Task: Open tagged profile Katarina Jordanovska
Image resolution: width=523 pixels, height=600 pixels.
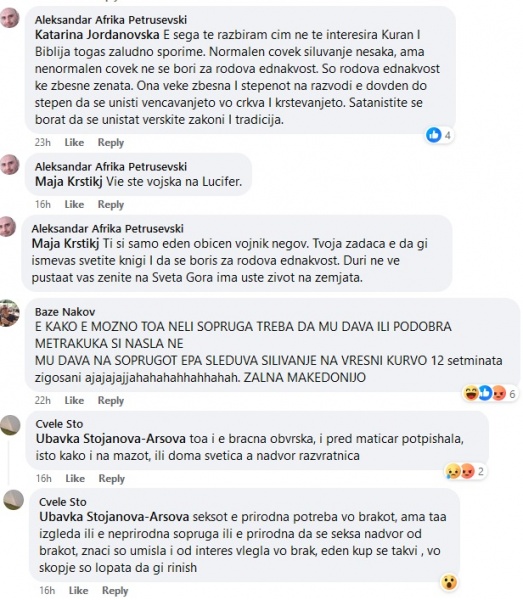Action: tap(97, 35)
